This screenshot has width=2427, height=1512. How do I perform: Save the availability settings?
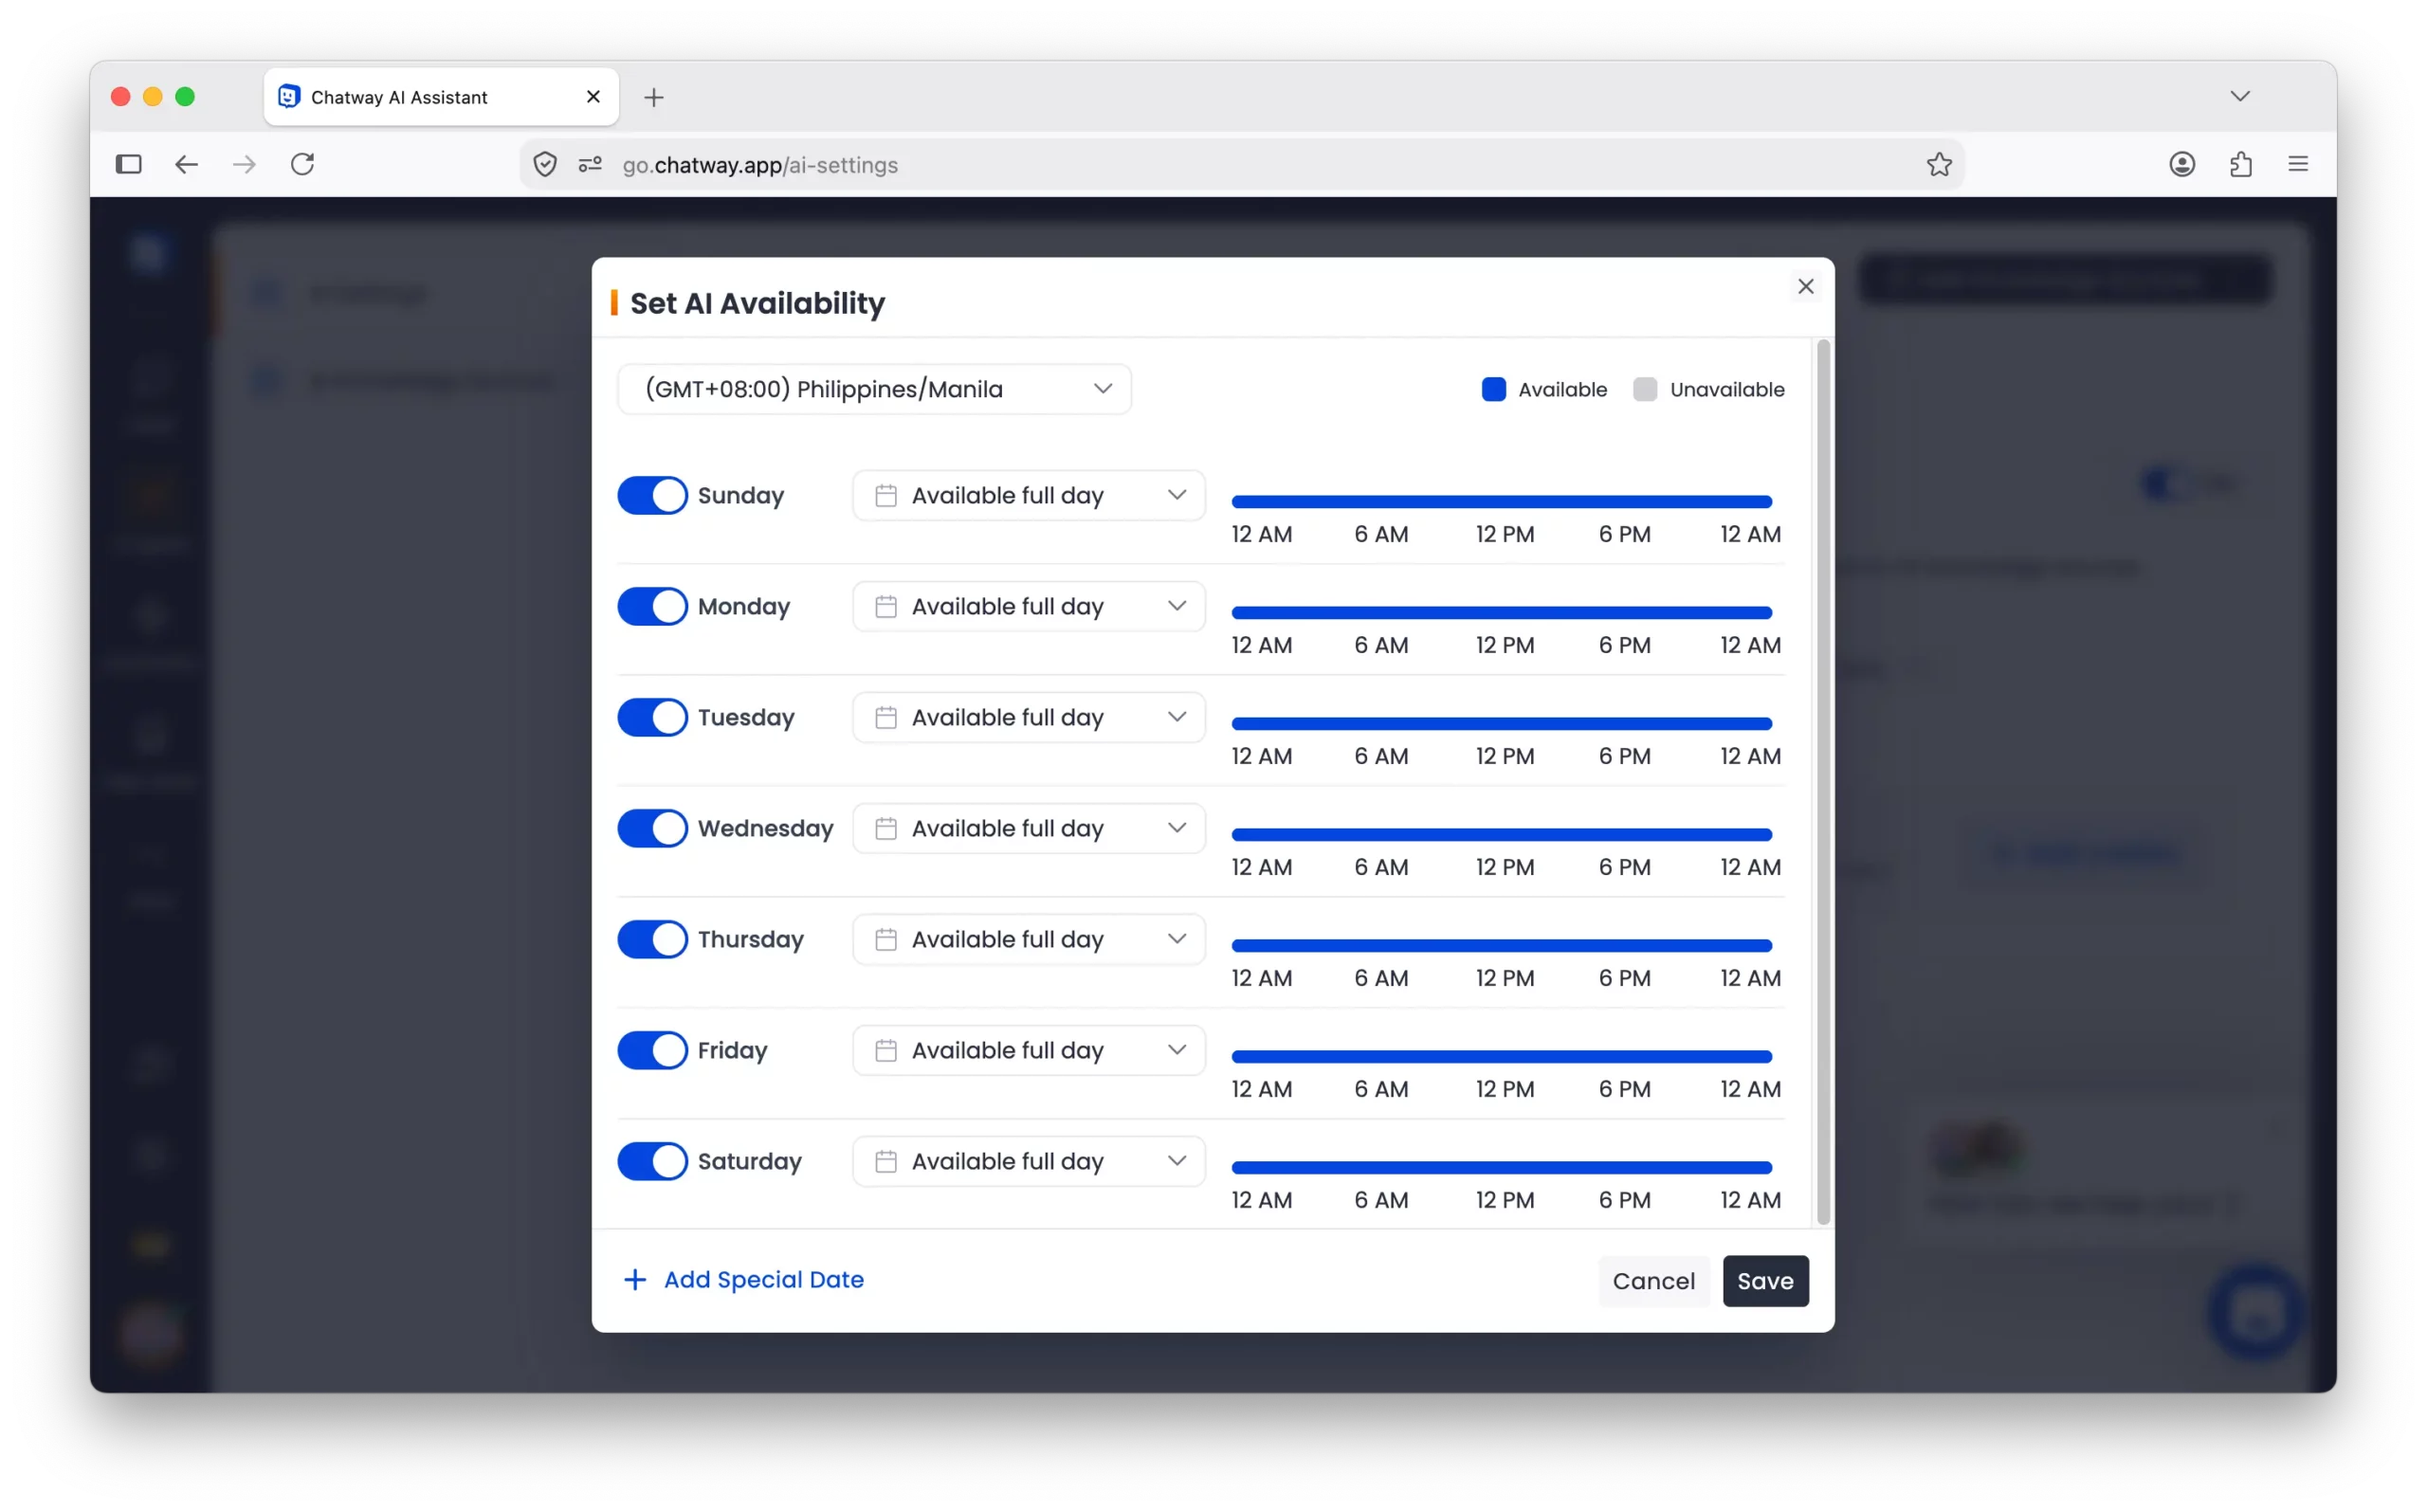pyautogui.click(x=1765, y=1281)
